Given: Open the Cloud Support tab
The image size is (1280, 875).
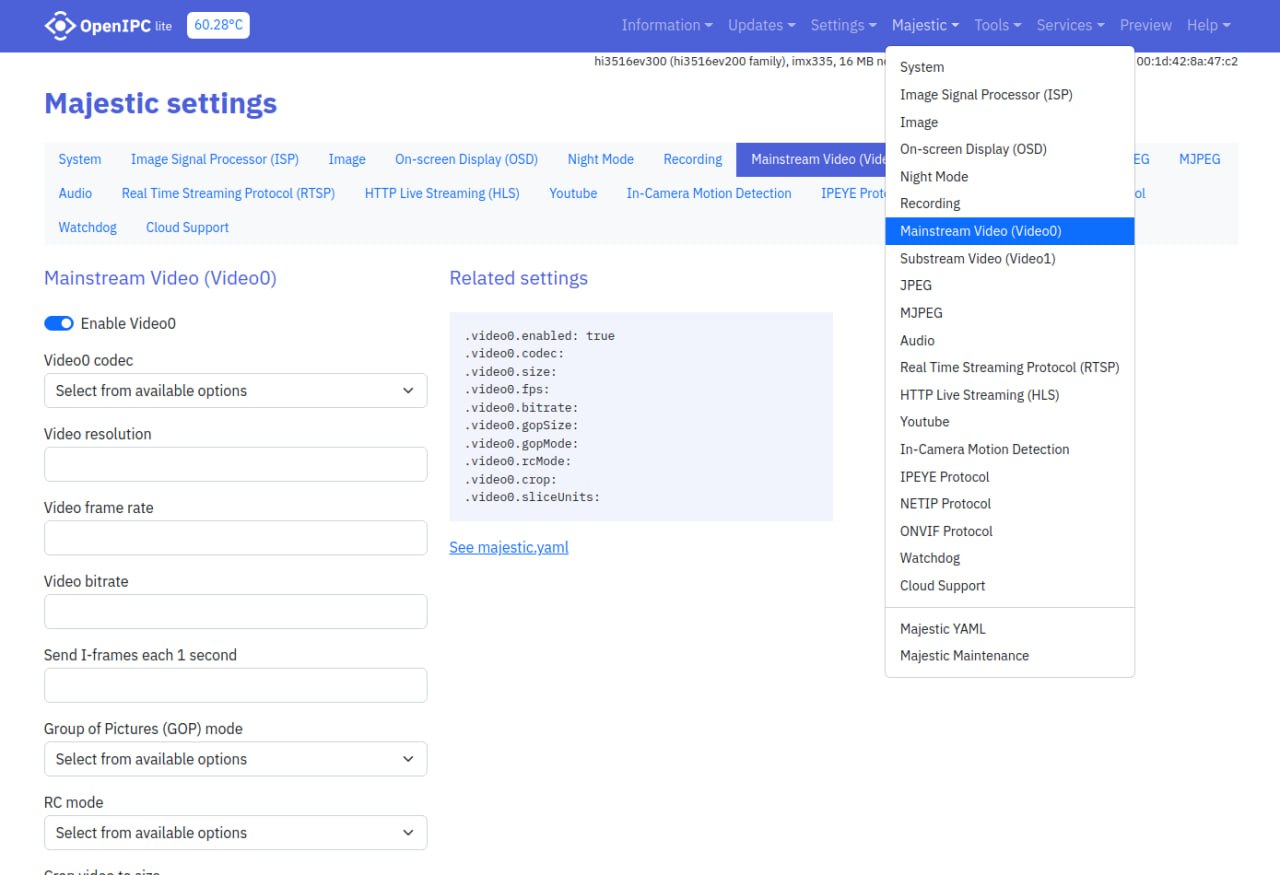Looking at the screenshot, I should [187, 227].
